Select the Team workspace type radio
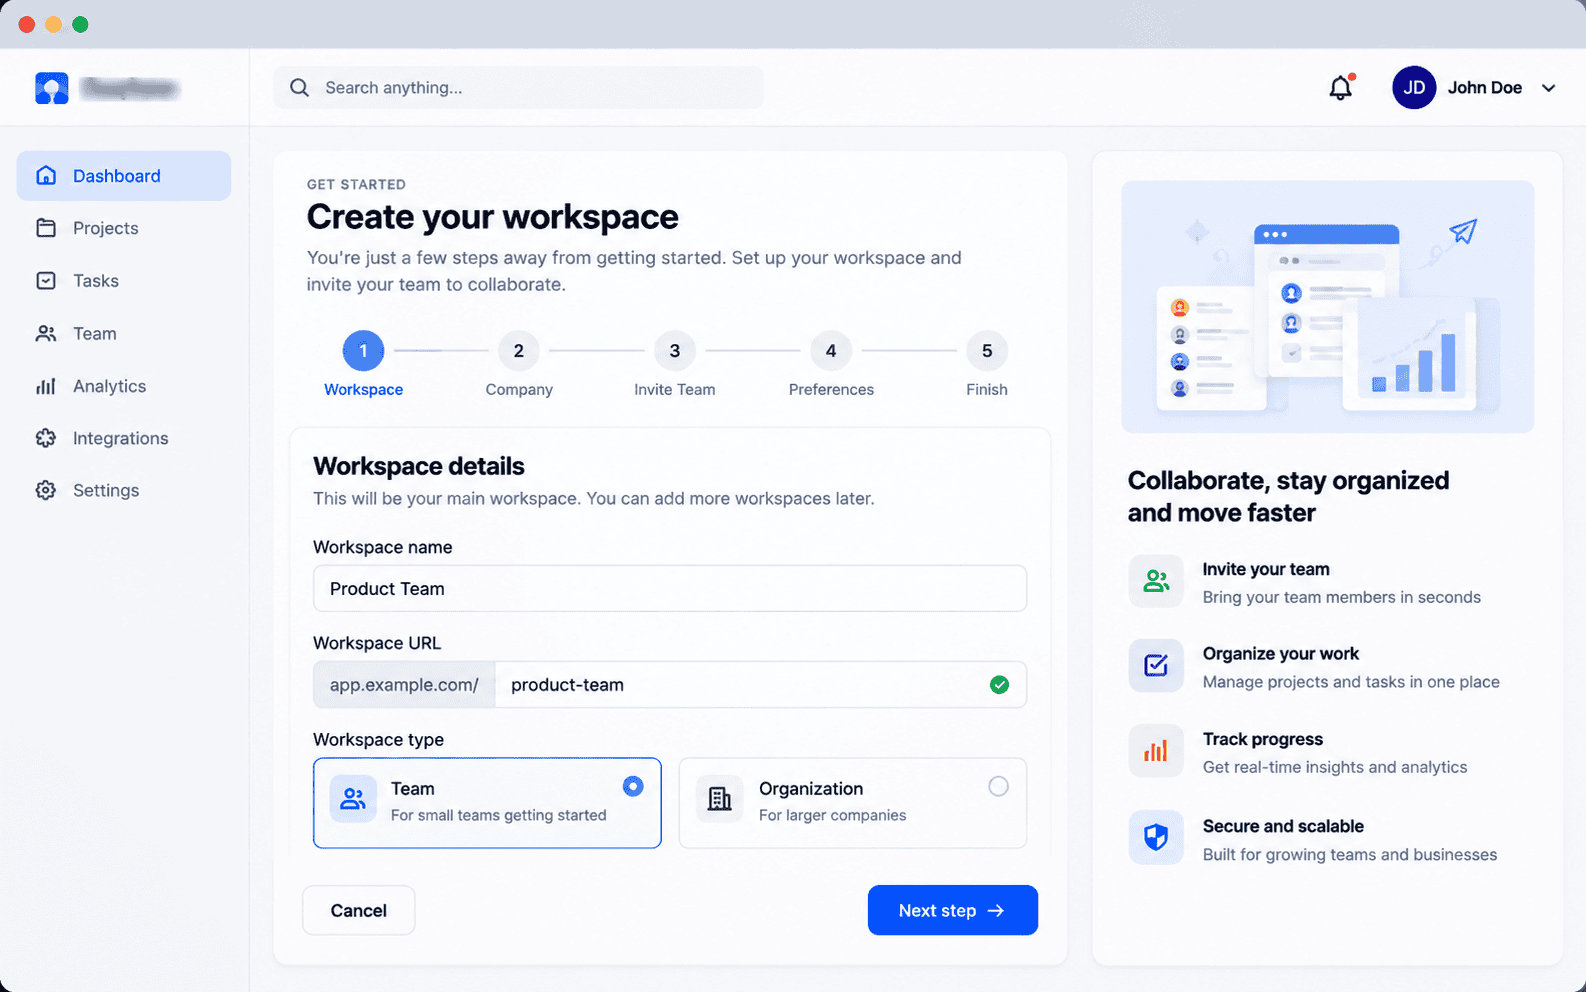The height and width of the screenshot is (992, 1586). tap(633, 787)
